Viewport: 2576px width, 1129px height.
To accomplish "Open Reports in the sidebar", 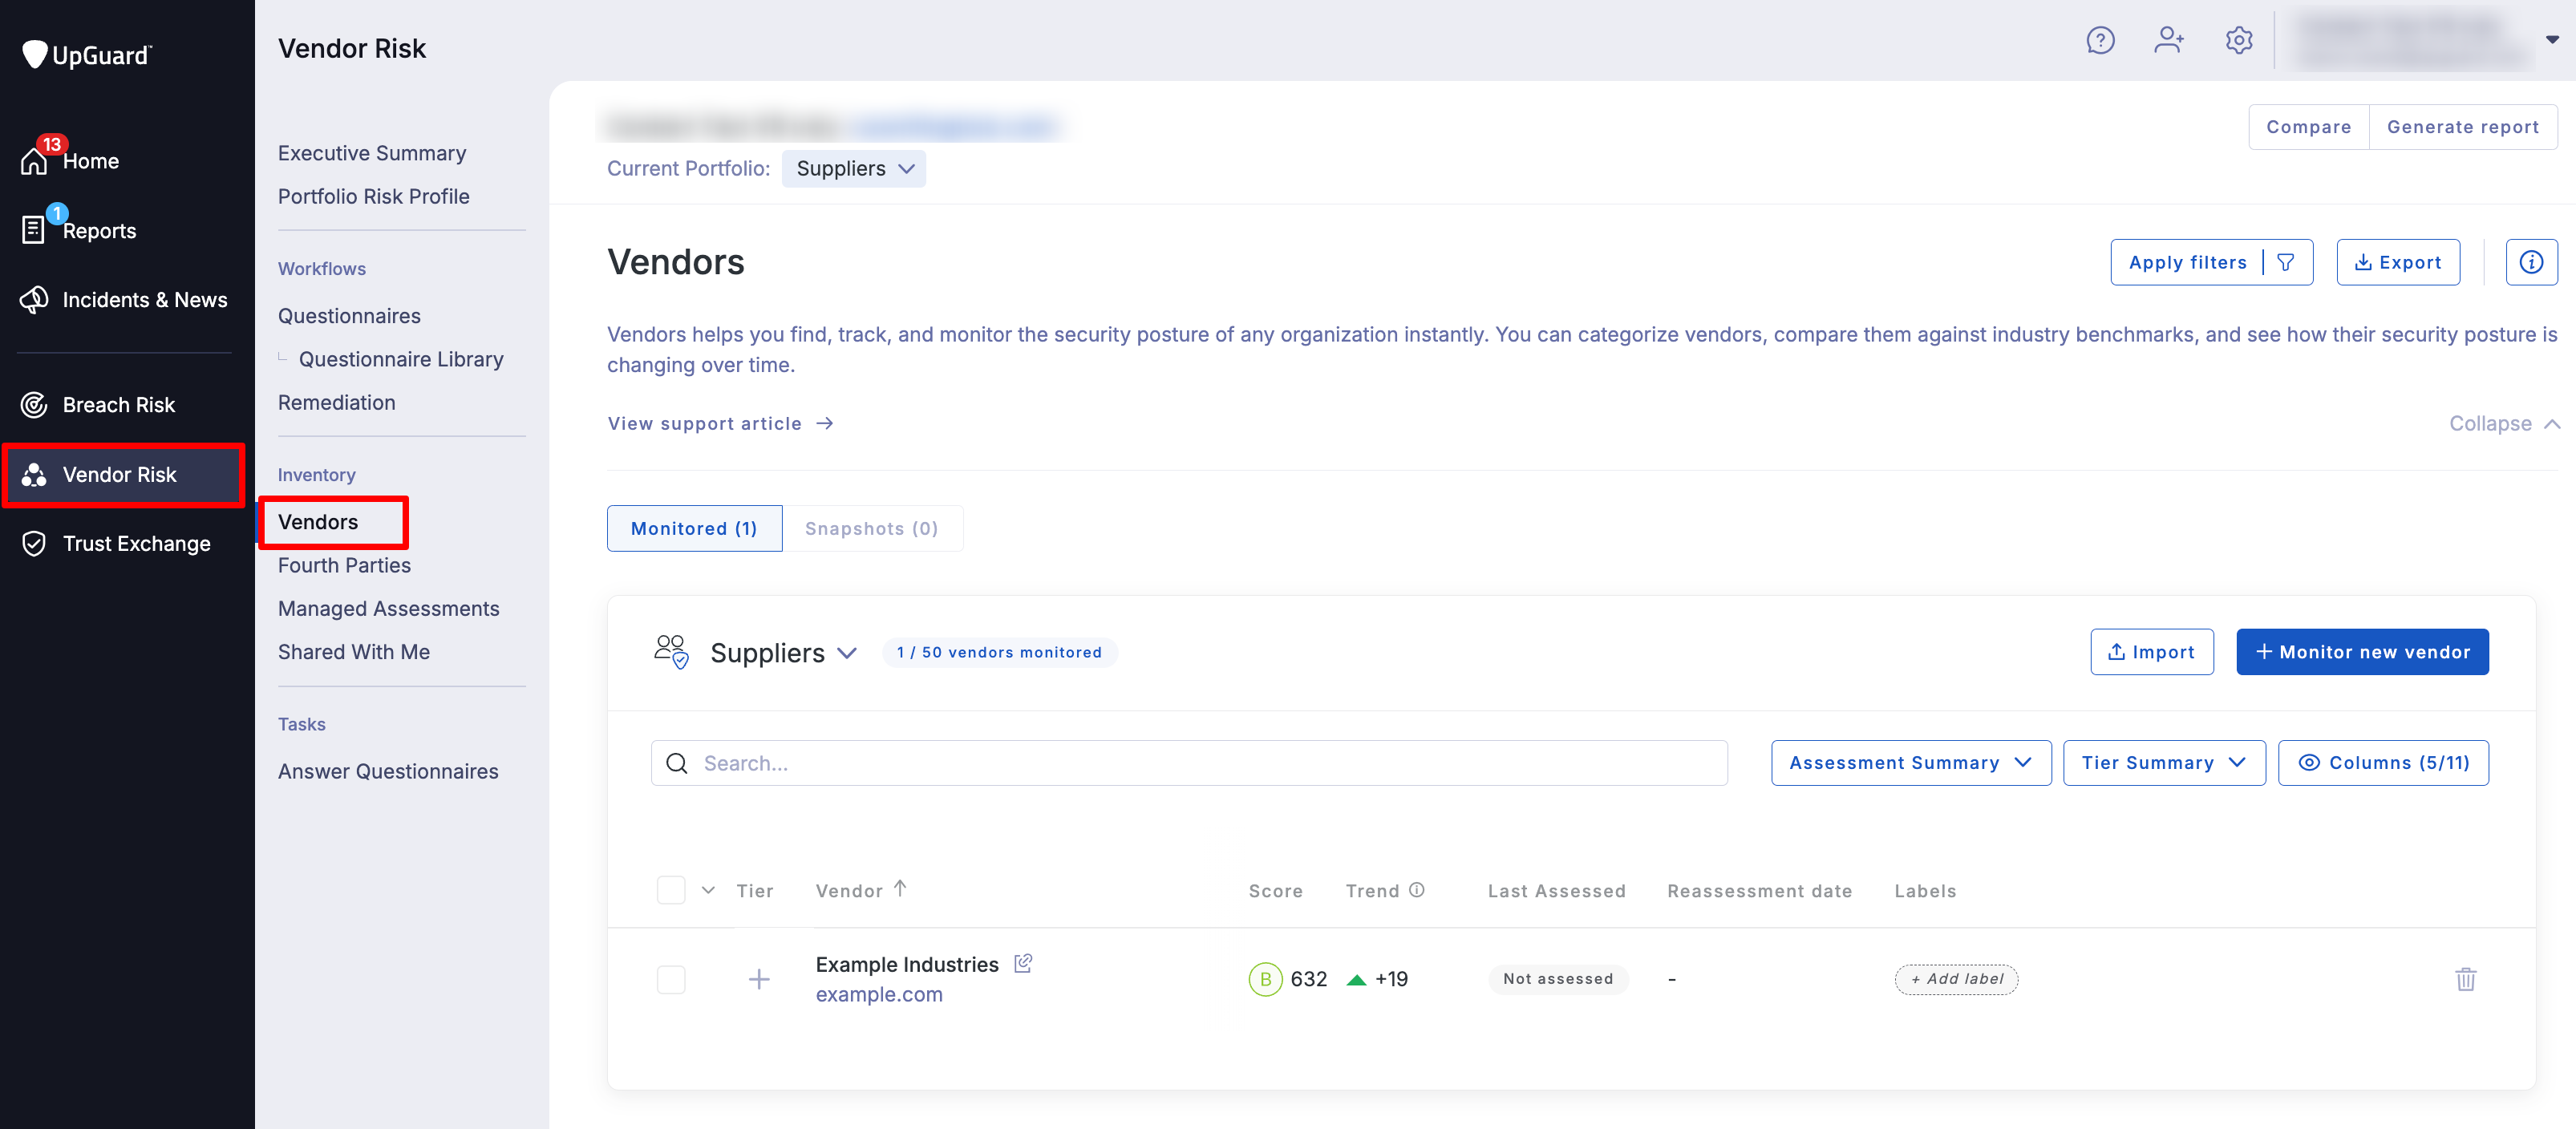I will tap(78, 230).
